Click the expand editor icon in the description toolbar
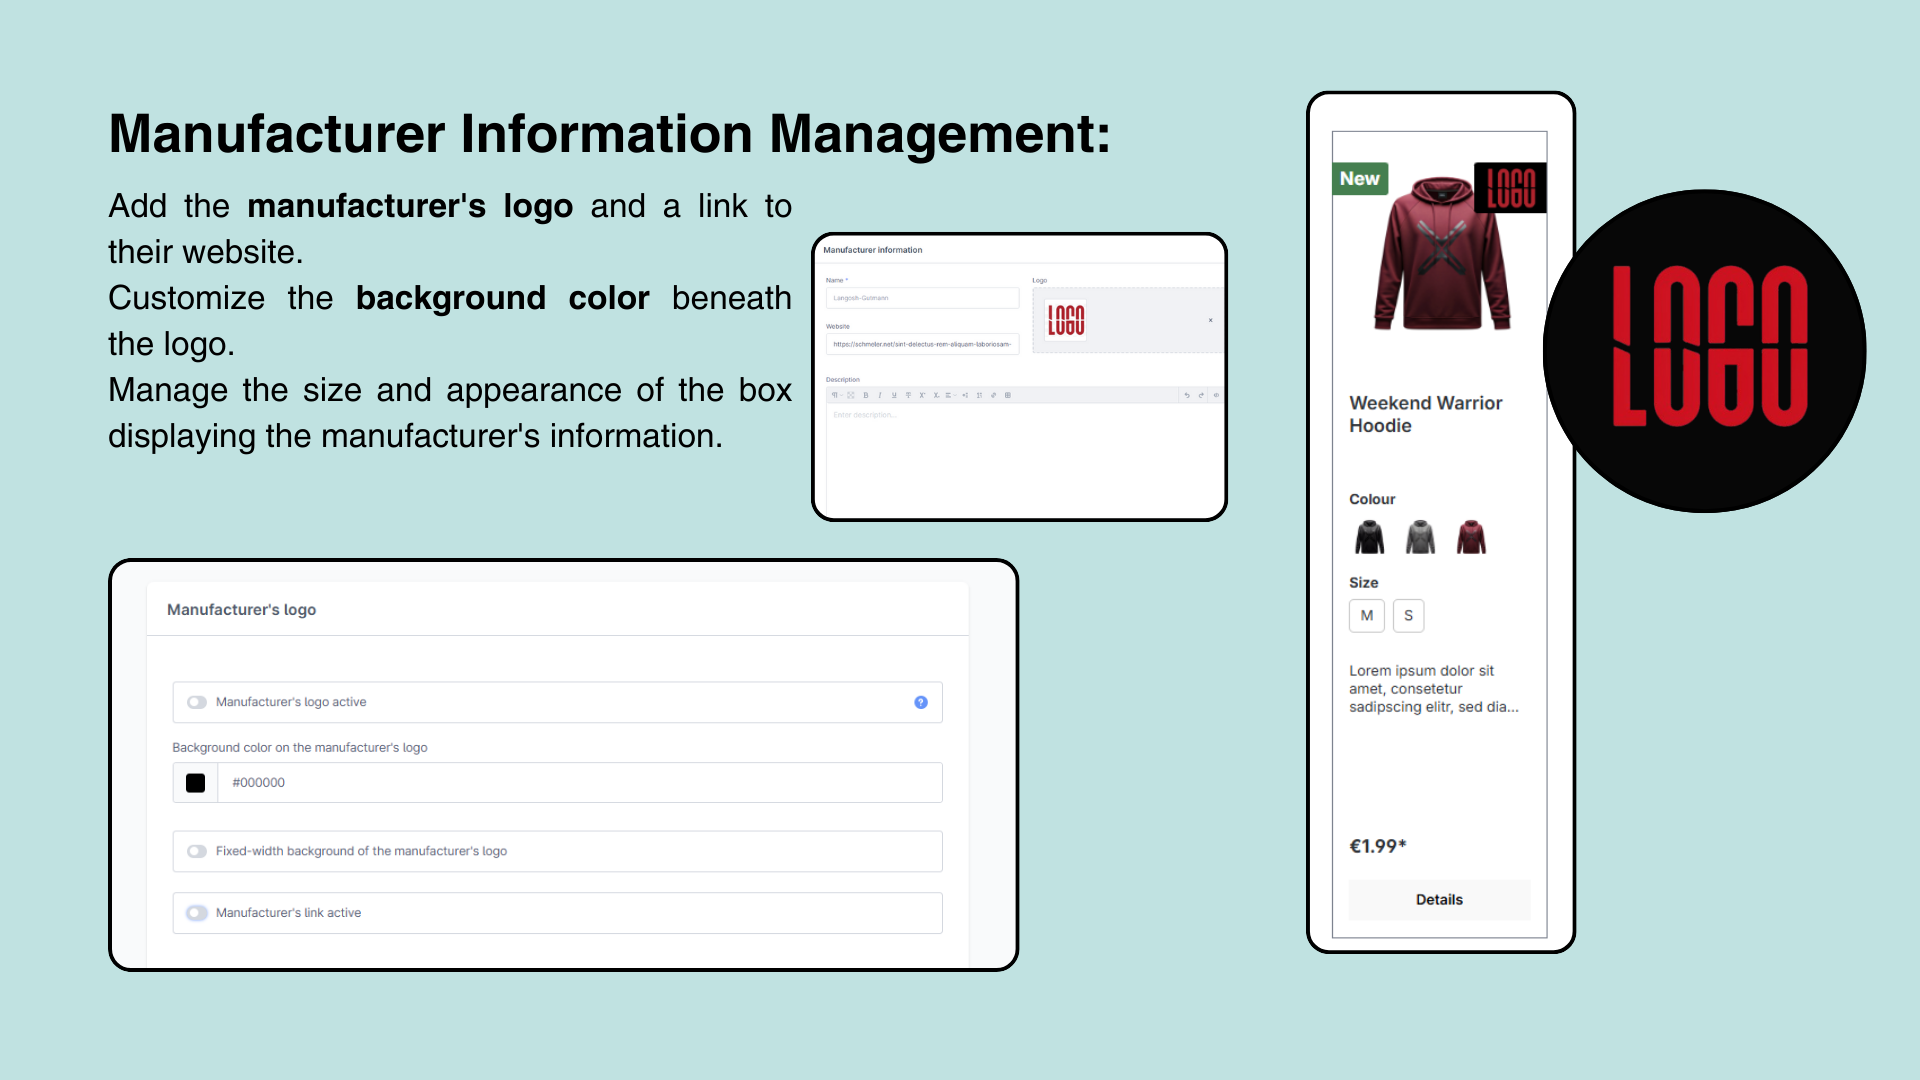This screenshot has height=1080, width=1920. [851, 395]
